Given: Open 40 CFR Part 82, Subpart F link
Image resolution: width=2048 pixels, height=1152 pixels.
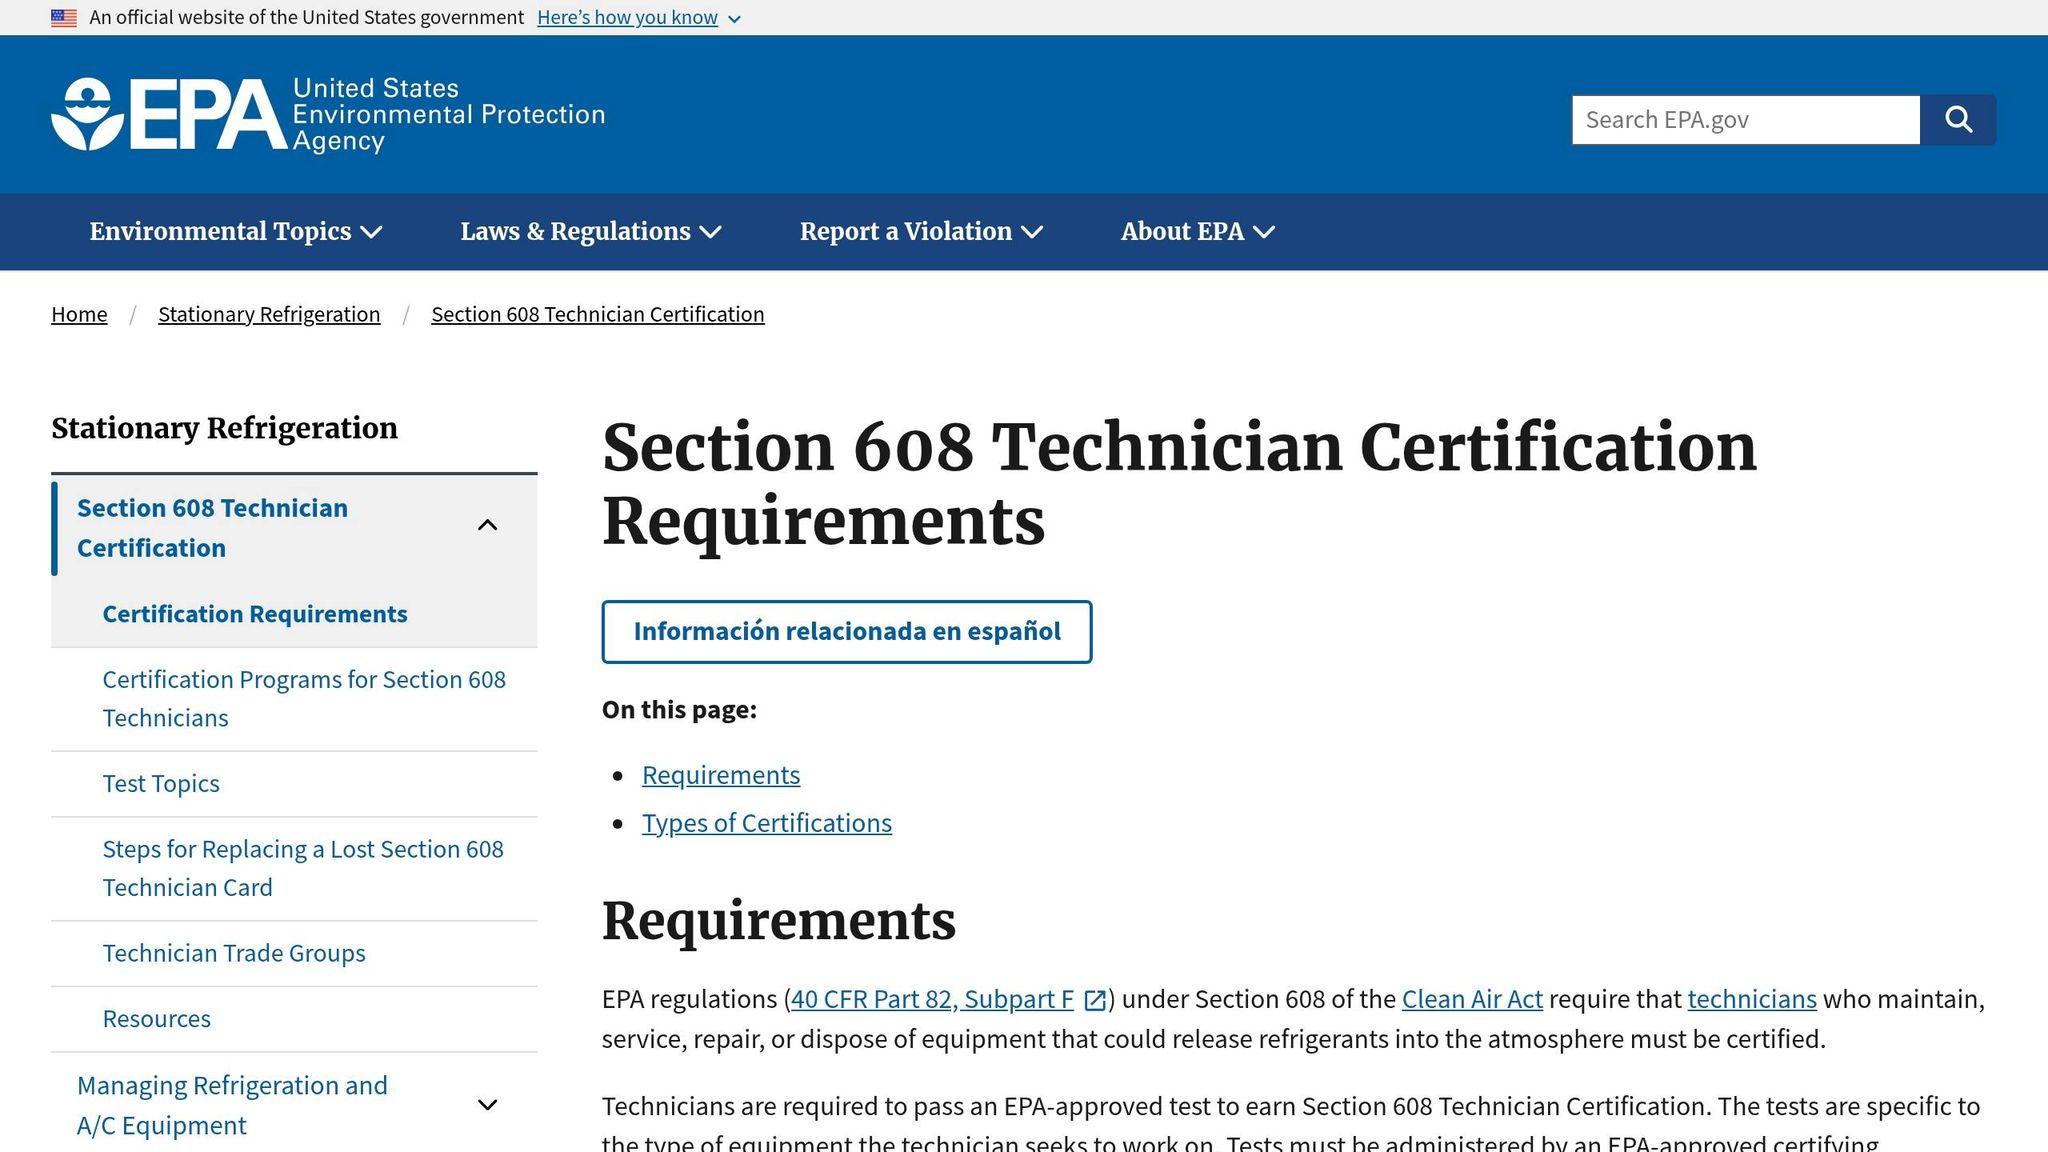Looking at the screenshot, I should pos(932,999).
